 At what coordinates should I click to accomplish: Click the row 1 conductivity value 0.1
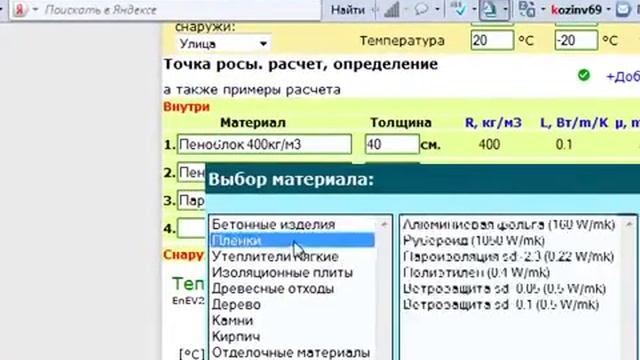pyautogui.click(x=564, y=144)
